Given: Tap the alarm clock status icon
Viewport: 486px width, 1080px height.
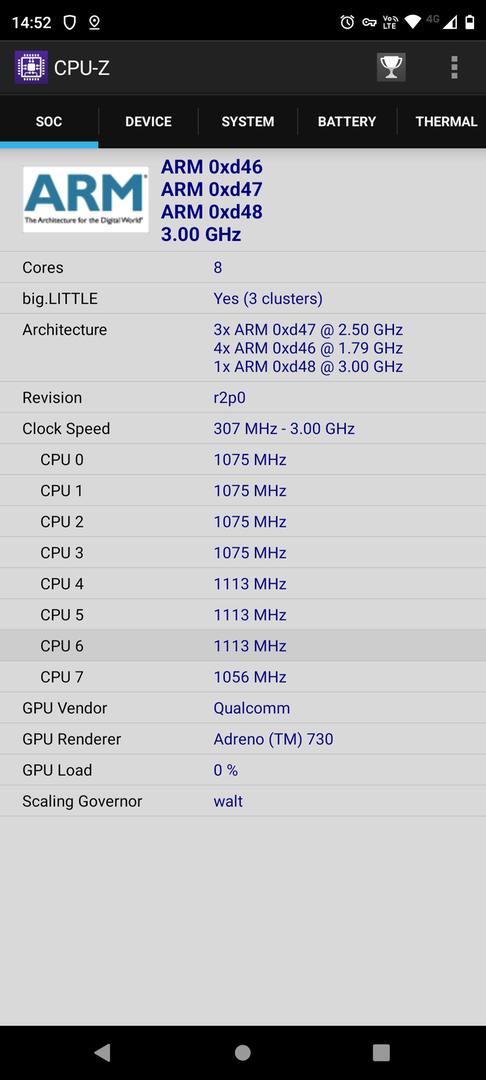Looking at the screenshot, I should point(348,23).
